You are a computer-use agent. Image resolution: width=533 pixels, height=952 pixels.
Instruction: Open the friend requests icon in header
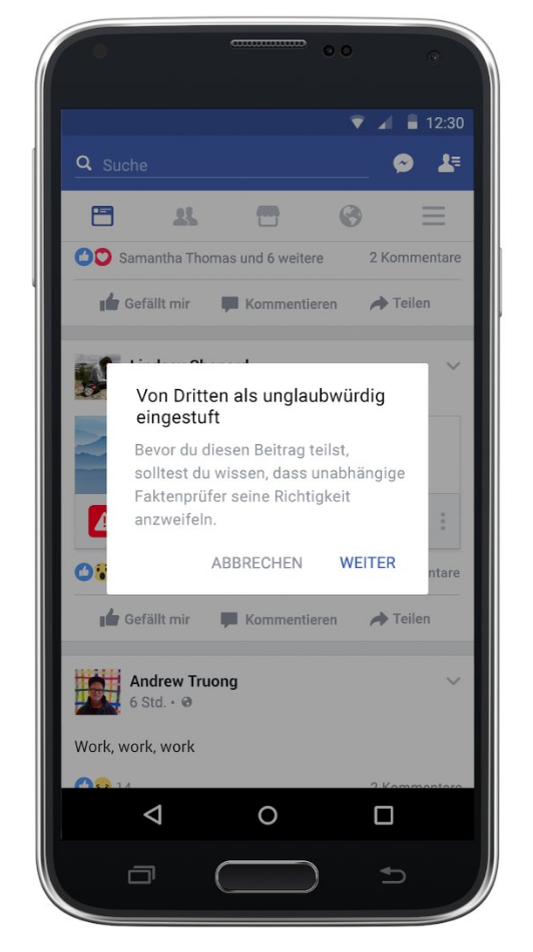coord(449,163)
